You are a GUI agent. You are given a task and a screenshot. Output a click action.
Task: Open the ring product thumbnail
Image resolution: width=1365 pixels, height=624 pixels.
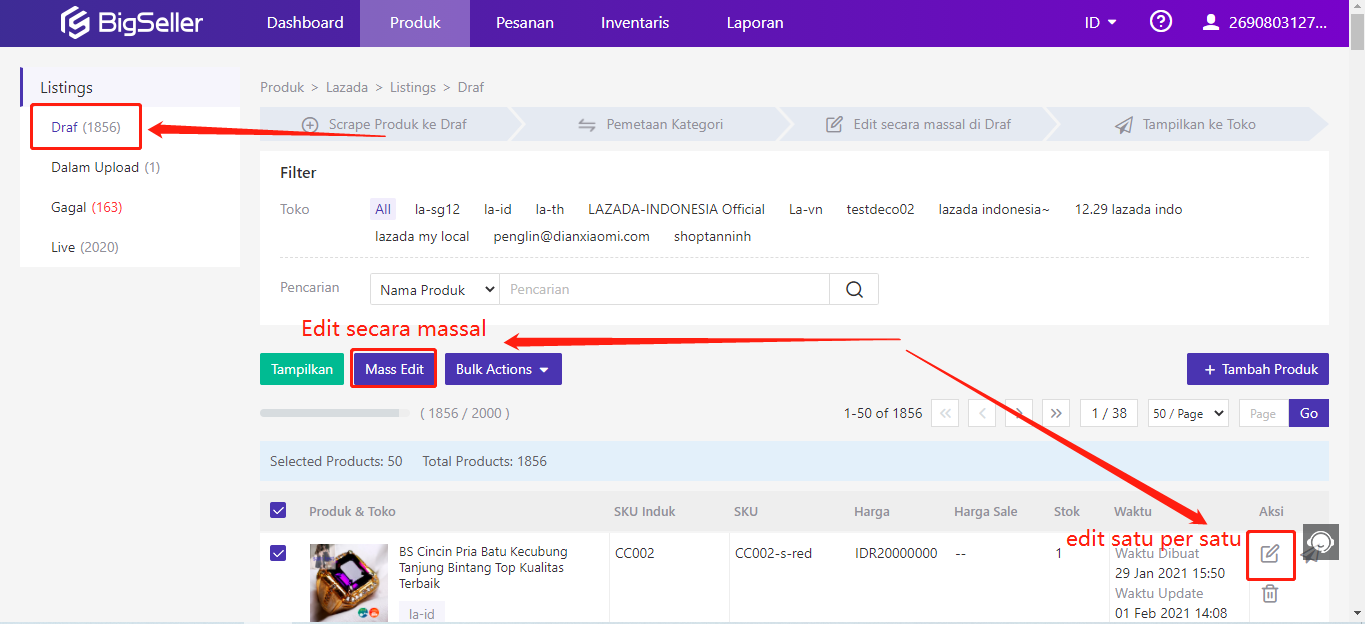[x=349, y=583]
